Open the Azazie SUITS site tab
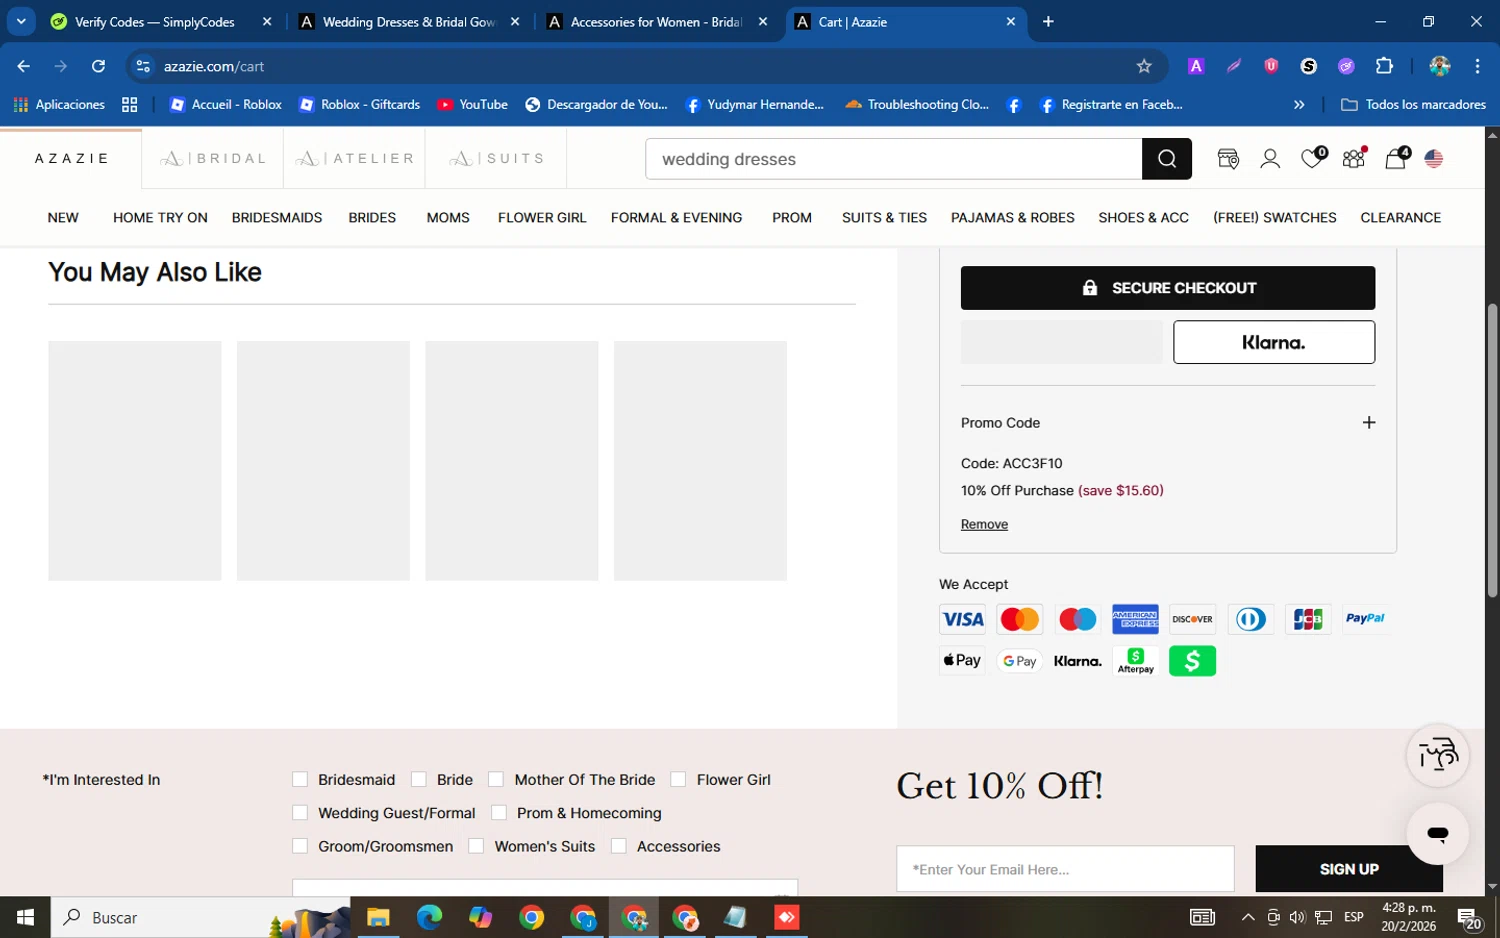The height and width of the screenshot is (938, 1500). (x=496, y=159)
